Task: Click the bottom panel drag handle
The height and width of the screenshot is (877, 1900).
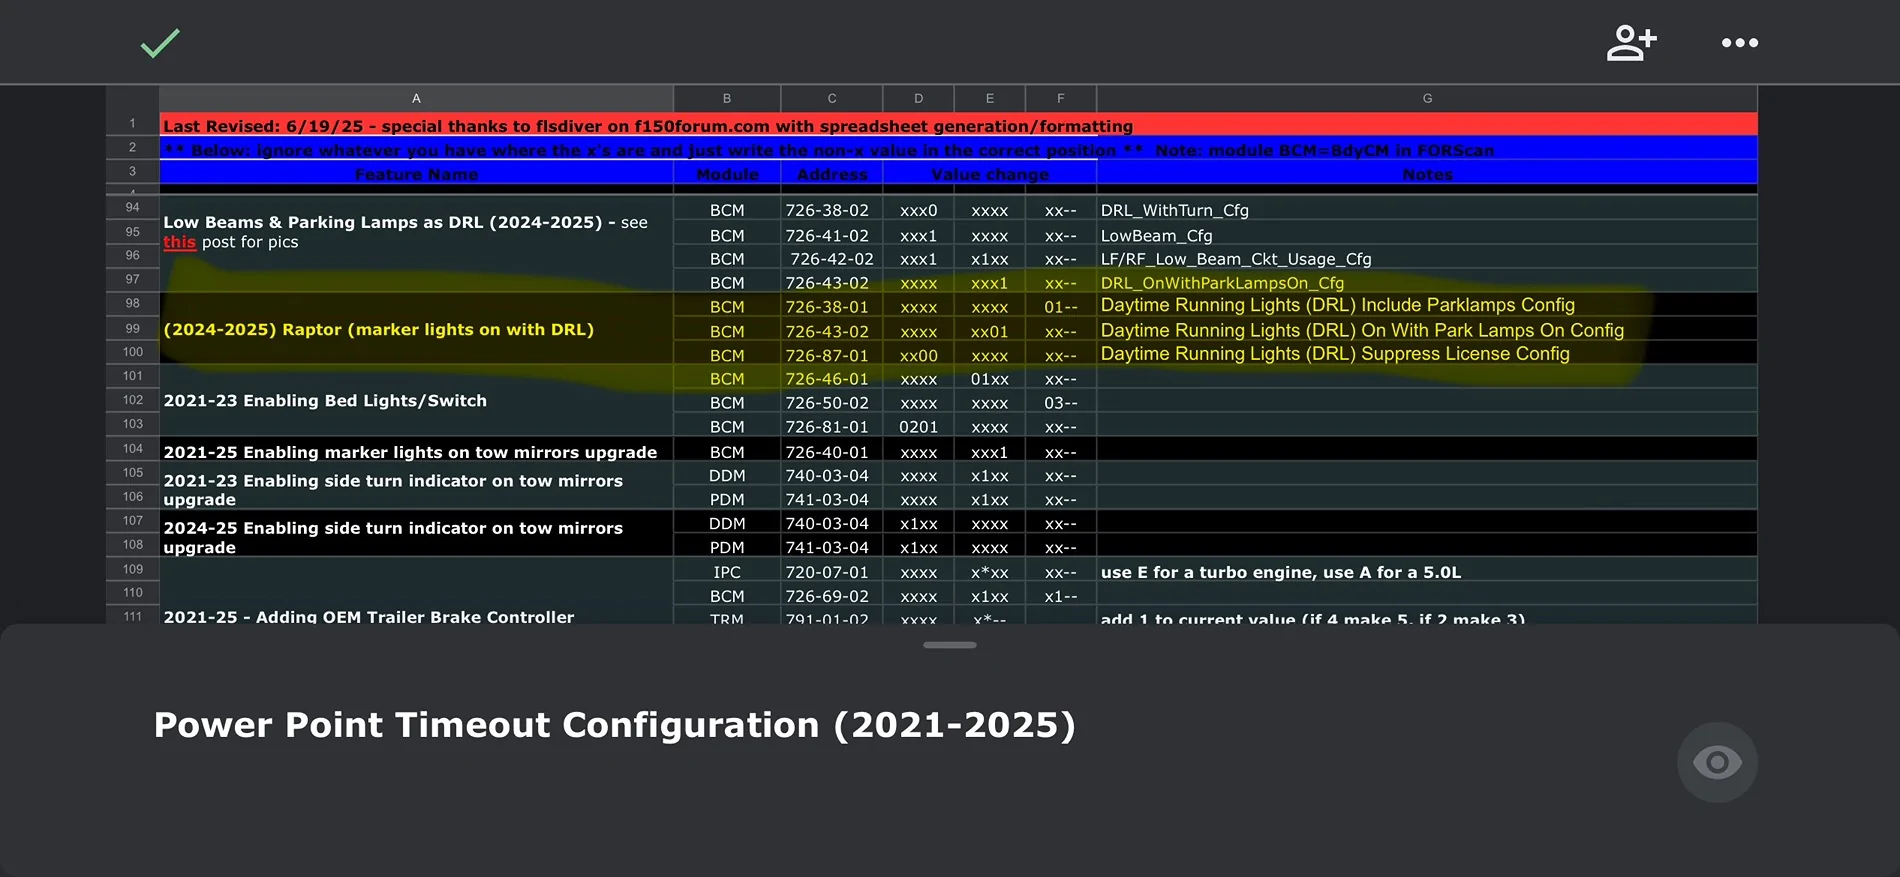Action: click(x=949, y=645)
